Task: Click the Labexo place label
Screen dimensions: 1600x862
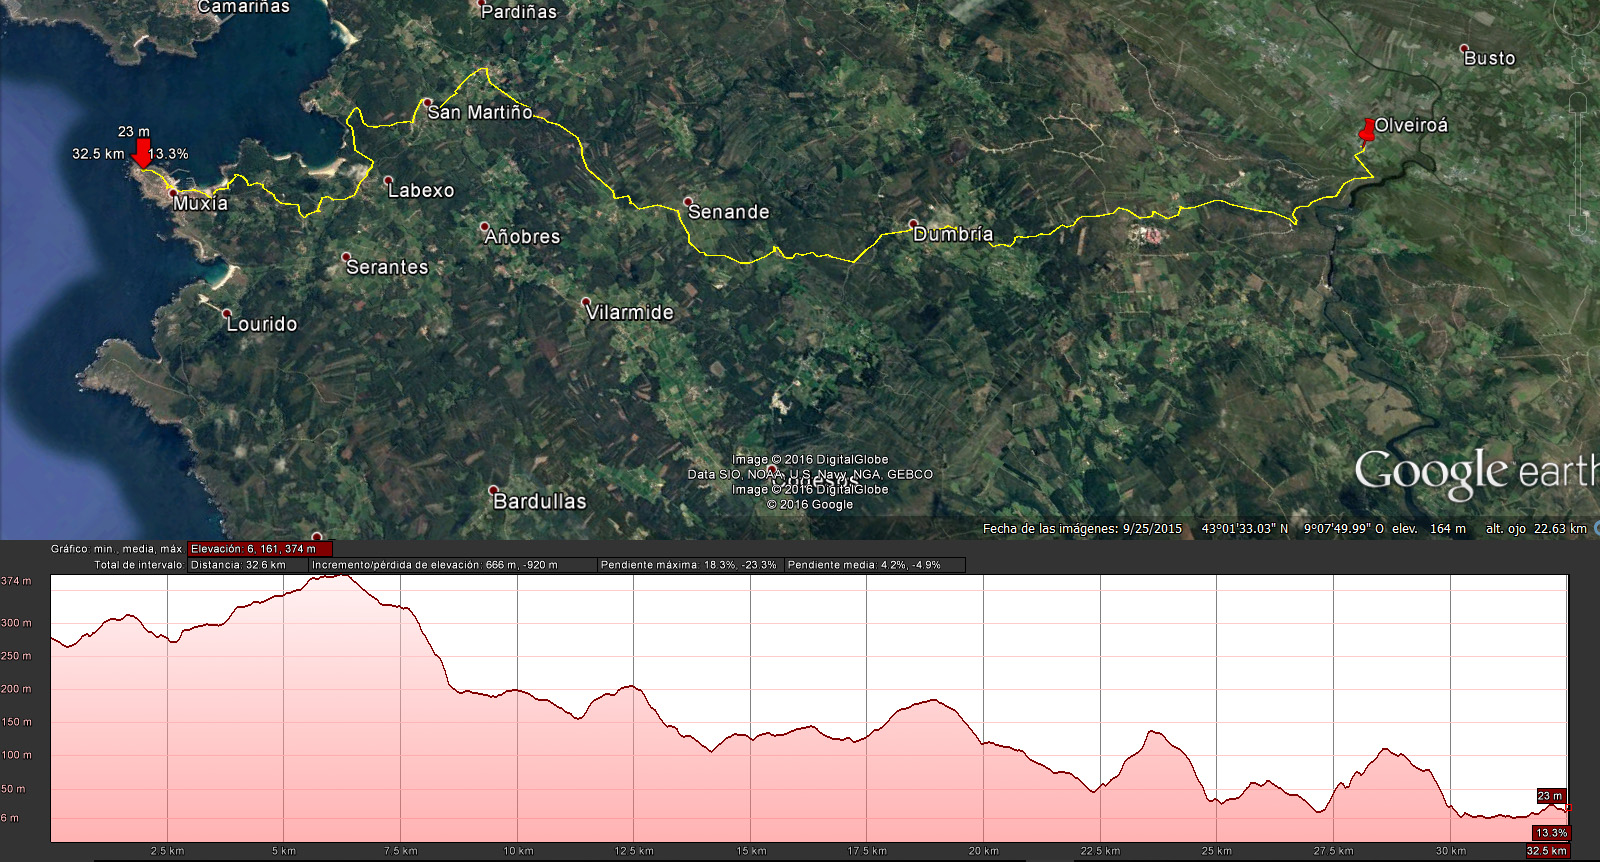Action: point(421,190)
